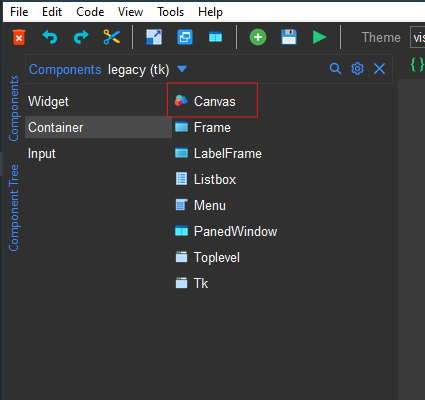The height and width of the screenshot is (400, 425).
Task: Select the Menu component
Action: click(201, 205)
